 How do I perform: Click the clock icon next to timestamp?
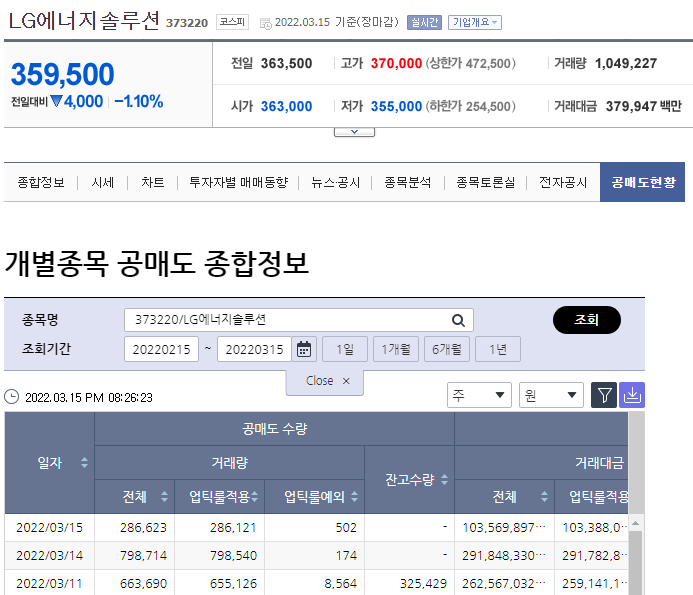(11, 397)
